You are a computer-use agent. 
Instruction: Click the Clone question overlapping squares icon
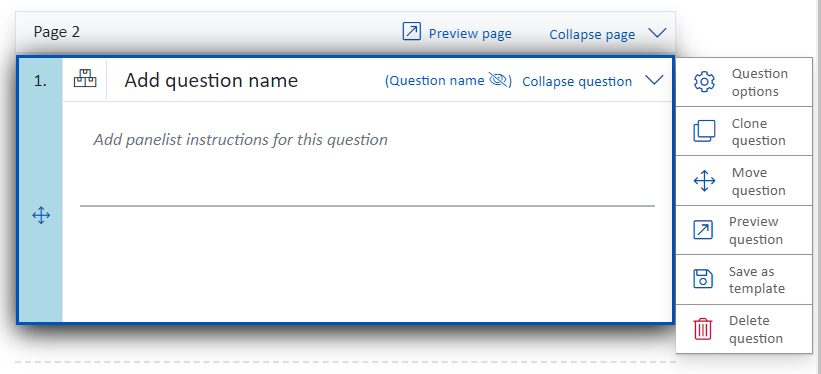704,131
